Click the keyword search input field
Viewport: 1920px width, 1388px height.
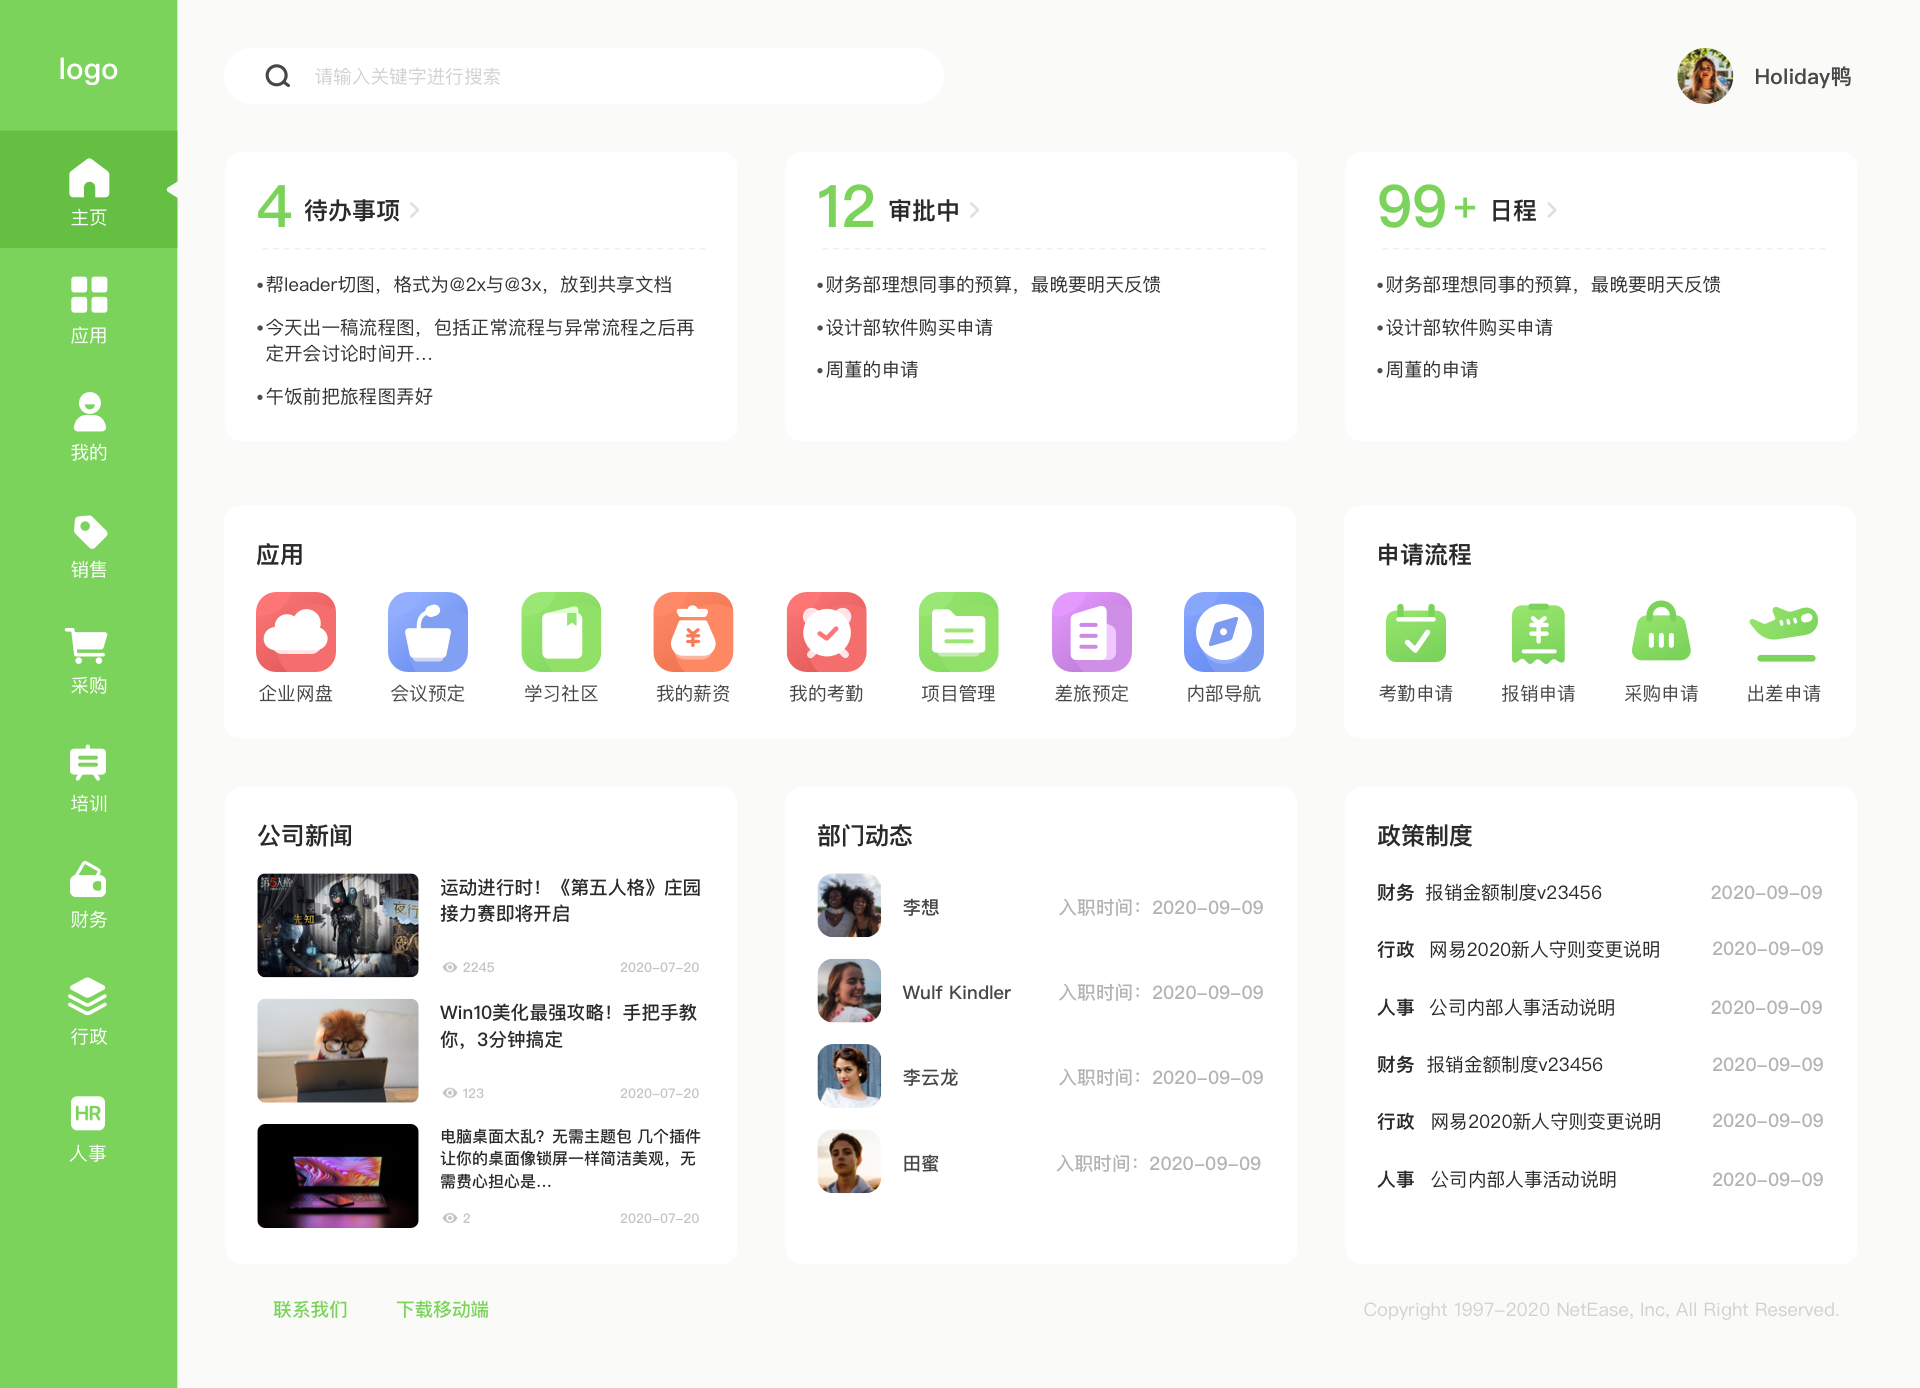point(600,76)
